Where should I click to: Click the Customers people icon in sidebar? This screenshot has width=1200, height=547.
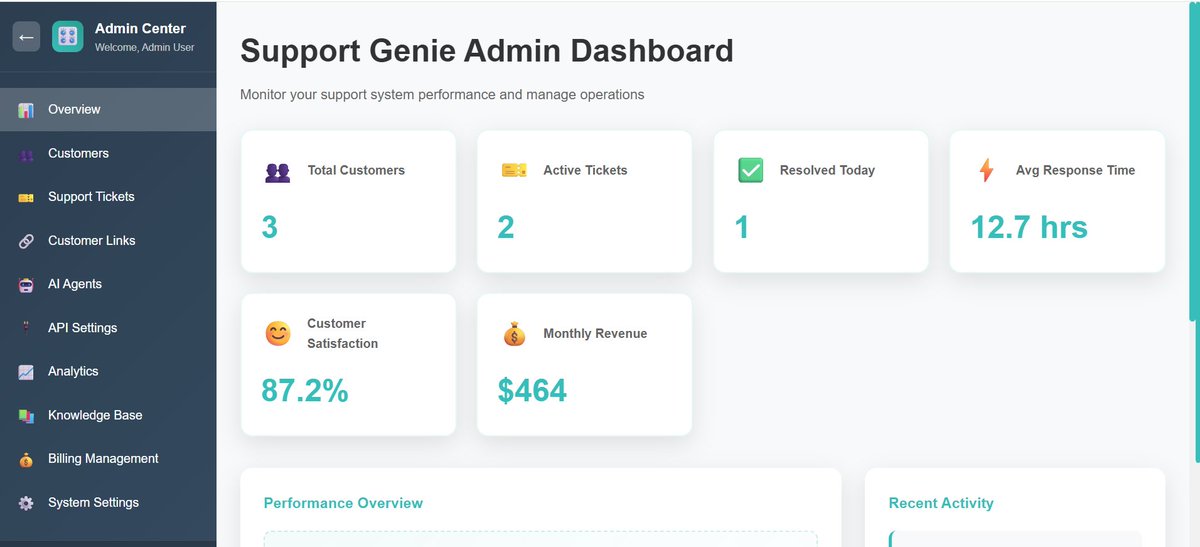(26, 154)
